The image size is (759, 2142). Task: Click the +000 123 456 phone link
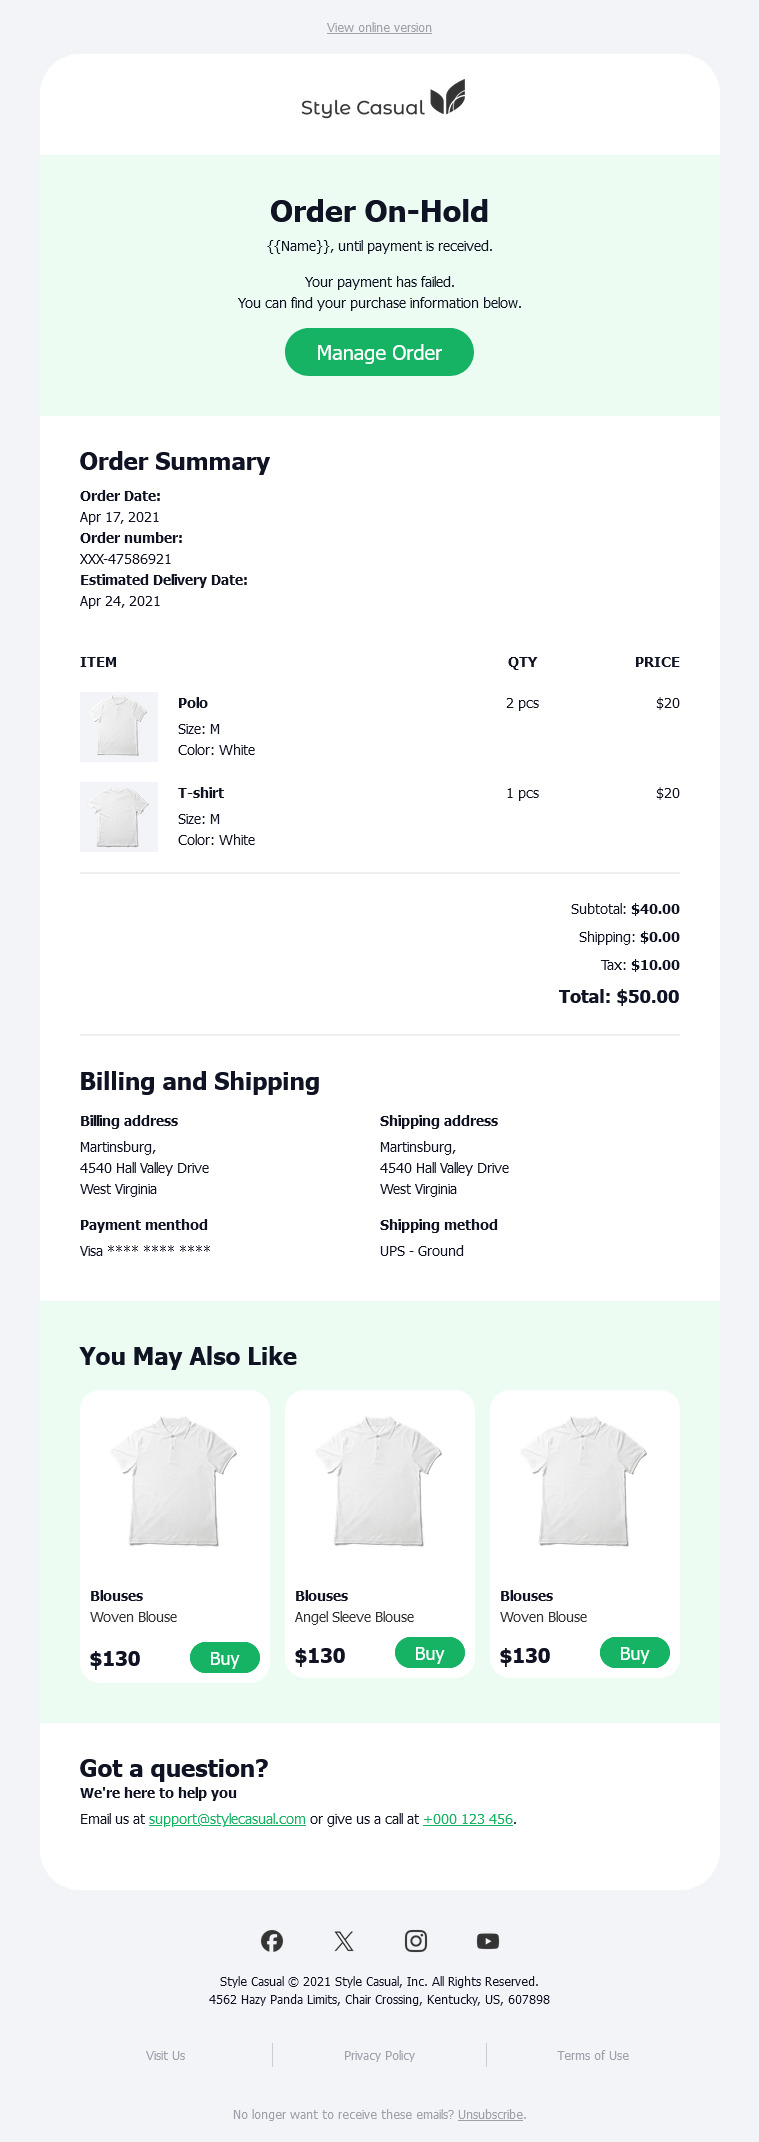468,1819
